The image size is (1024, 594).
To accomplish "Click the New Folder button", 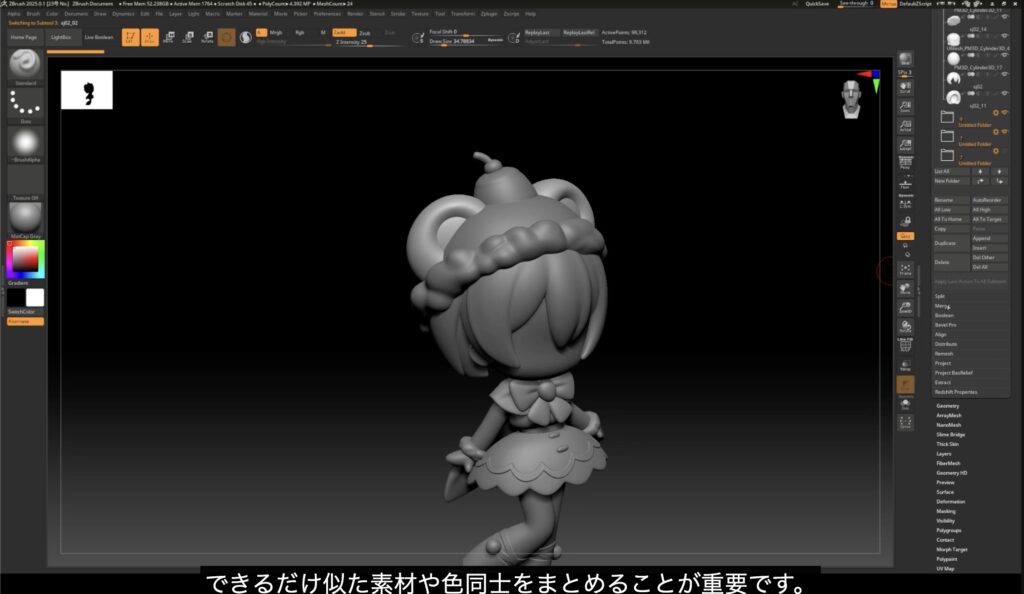I will click(x=952, y=181).
